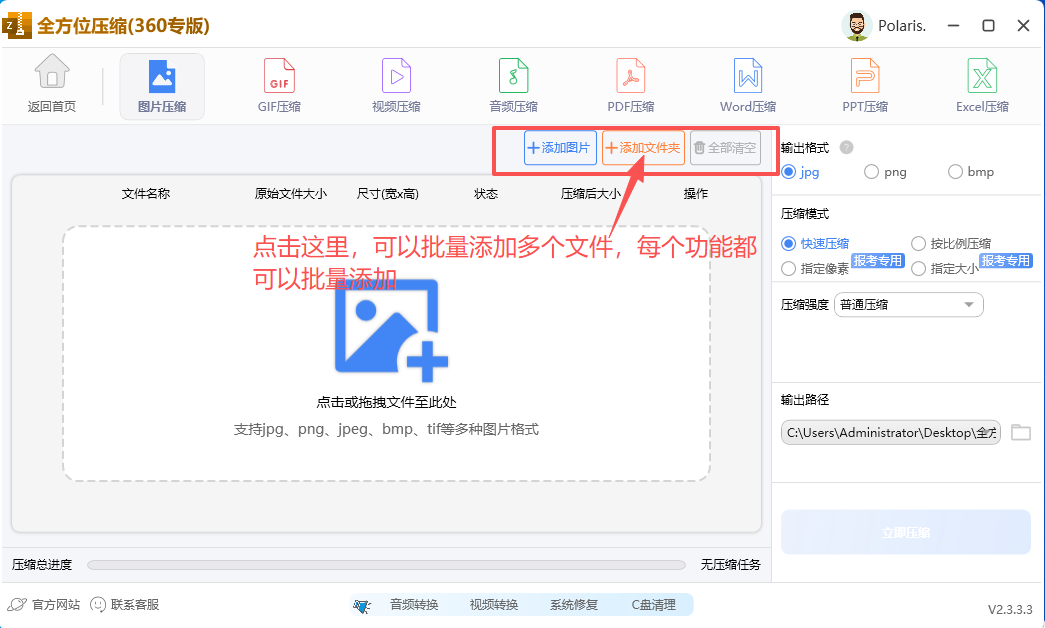
Task: Open the GIF压缩 tool
Action: click(279, 85)
